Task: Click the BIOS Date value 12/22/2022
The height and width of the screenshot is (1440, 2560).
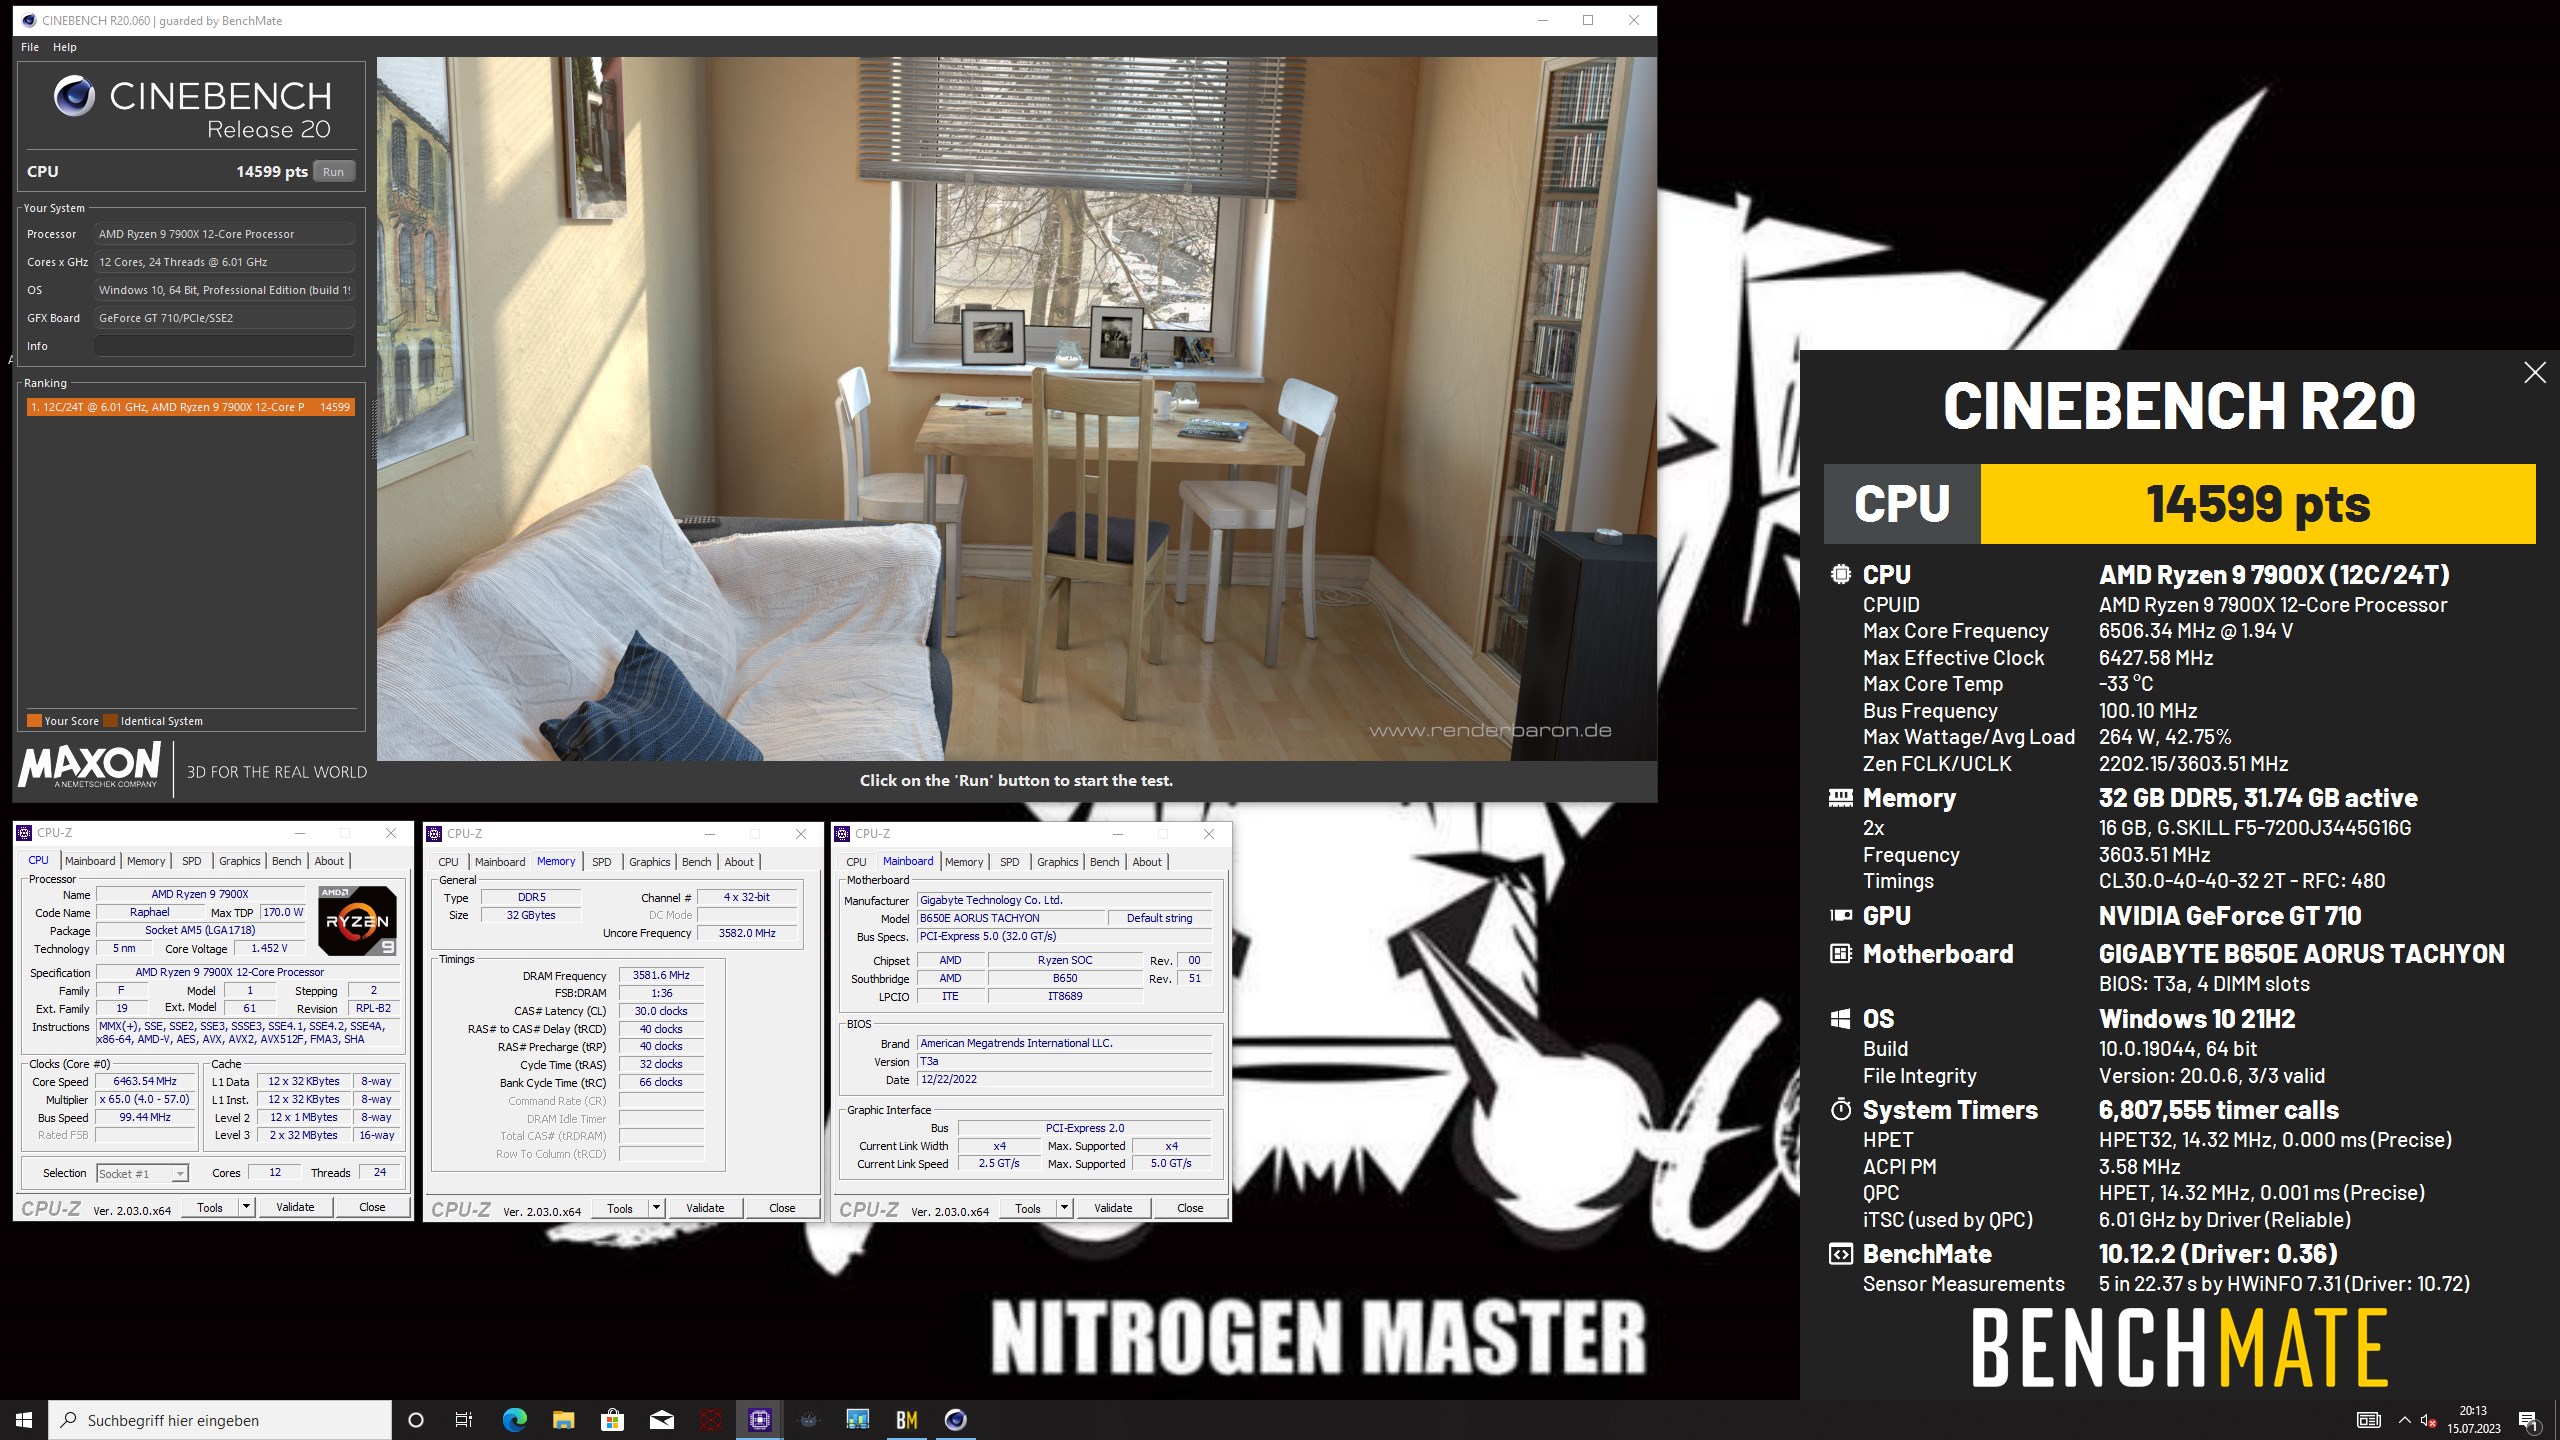Action: [1064, 1079]
